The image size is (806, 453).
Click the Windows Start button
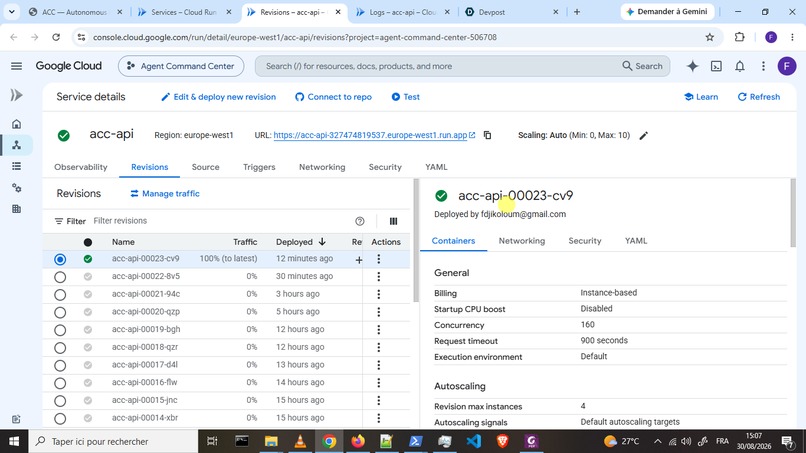(x=14, y=441)
